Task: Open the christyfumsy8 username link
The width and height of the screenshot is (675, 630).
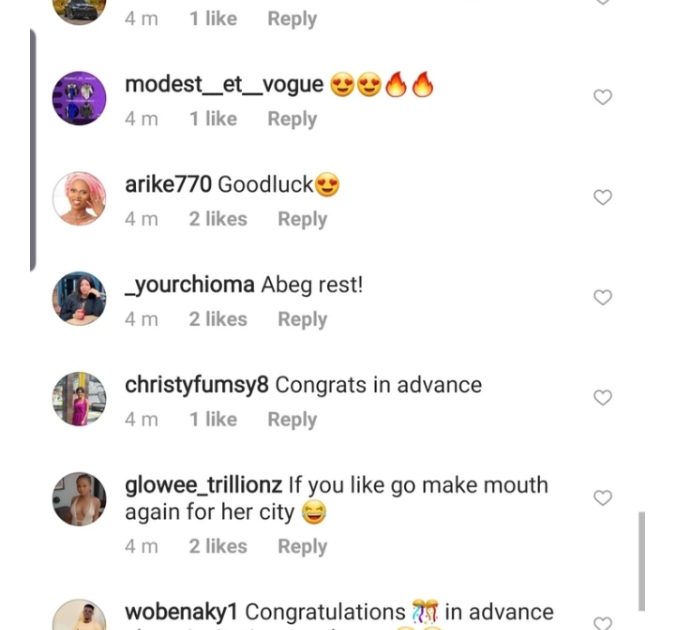Action: click(197, 385)
